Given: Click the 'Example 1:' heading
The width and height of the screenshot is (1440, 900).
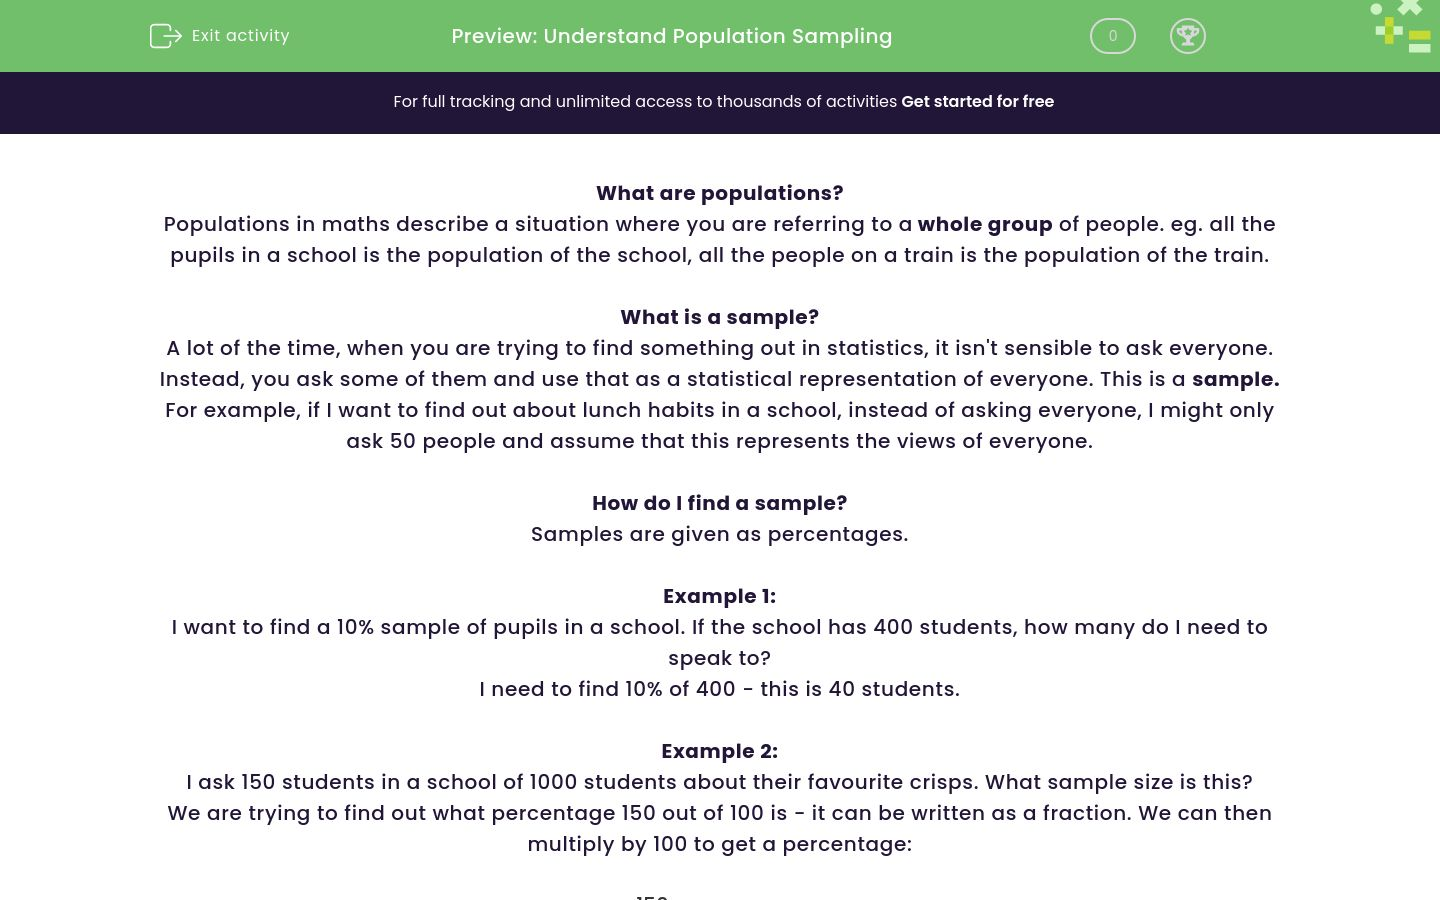Looking at the screenshot, I should pyautogui.click(x=719, y=596).
